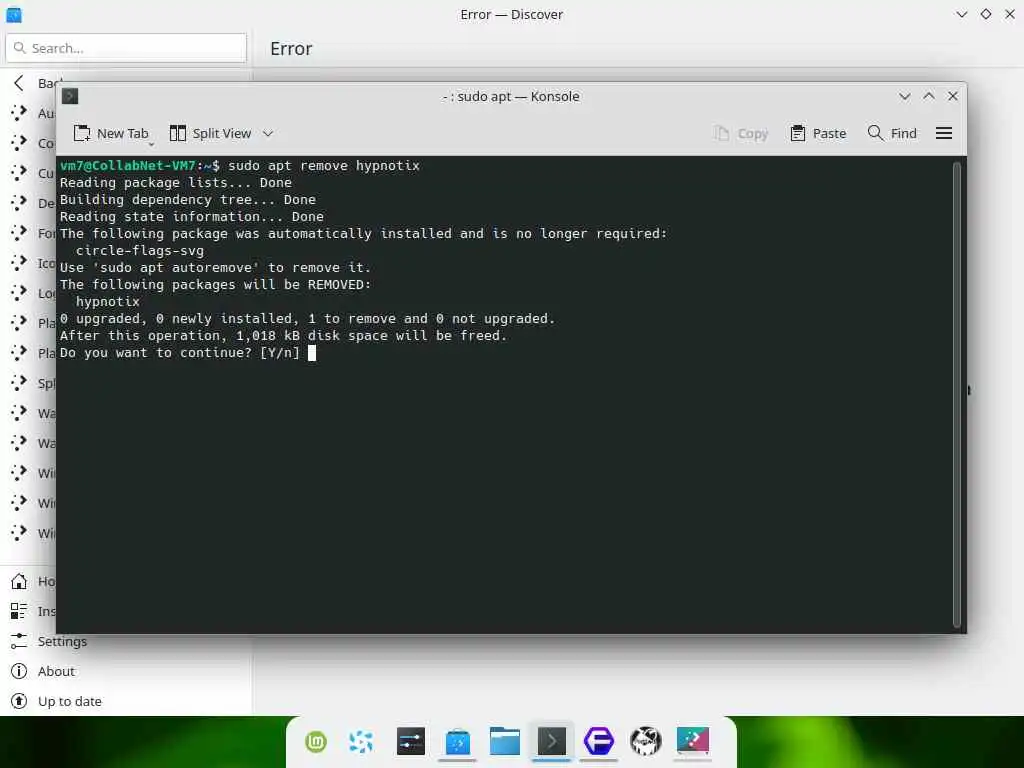Open a New Tab in Konsole
This screenshot has height=768, width=1024.
110,133
